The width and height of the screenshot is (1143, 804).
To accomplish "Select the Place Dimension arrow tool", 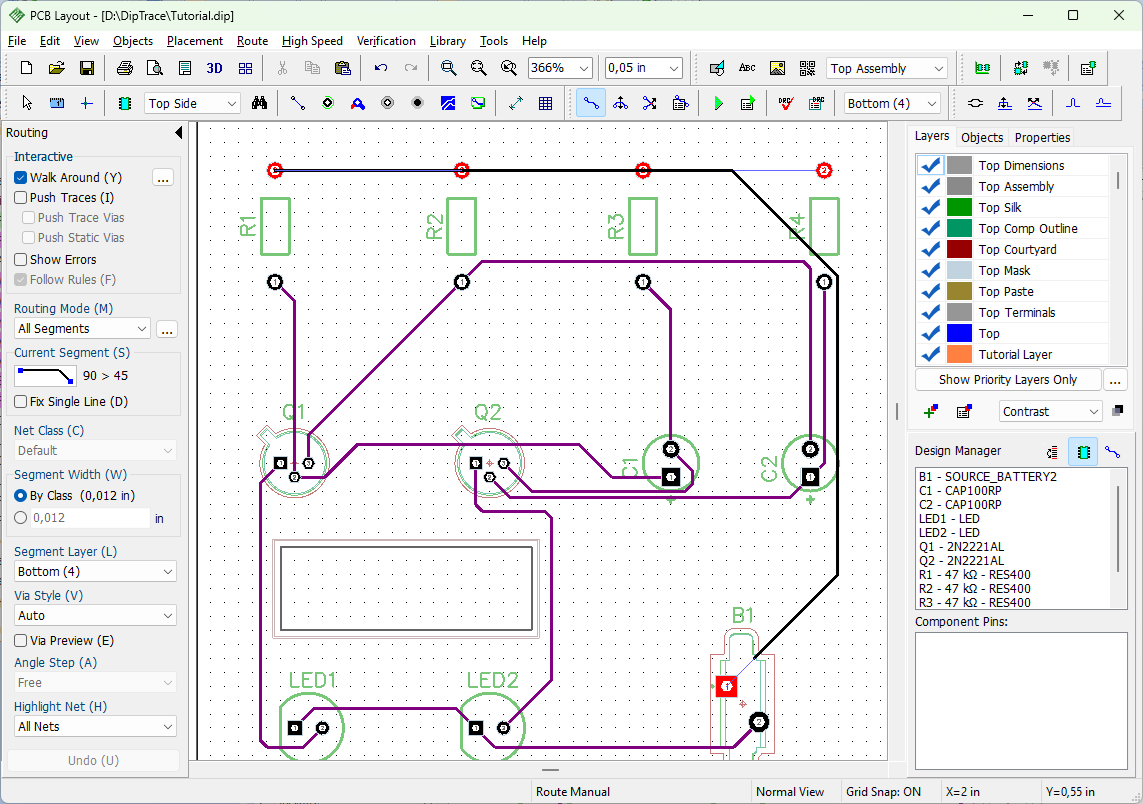I will [516, 104].
